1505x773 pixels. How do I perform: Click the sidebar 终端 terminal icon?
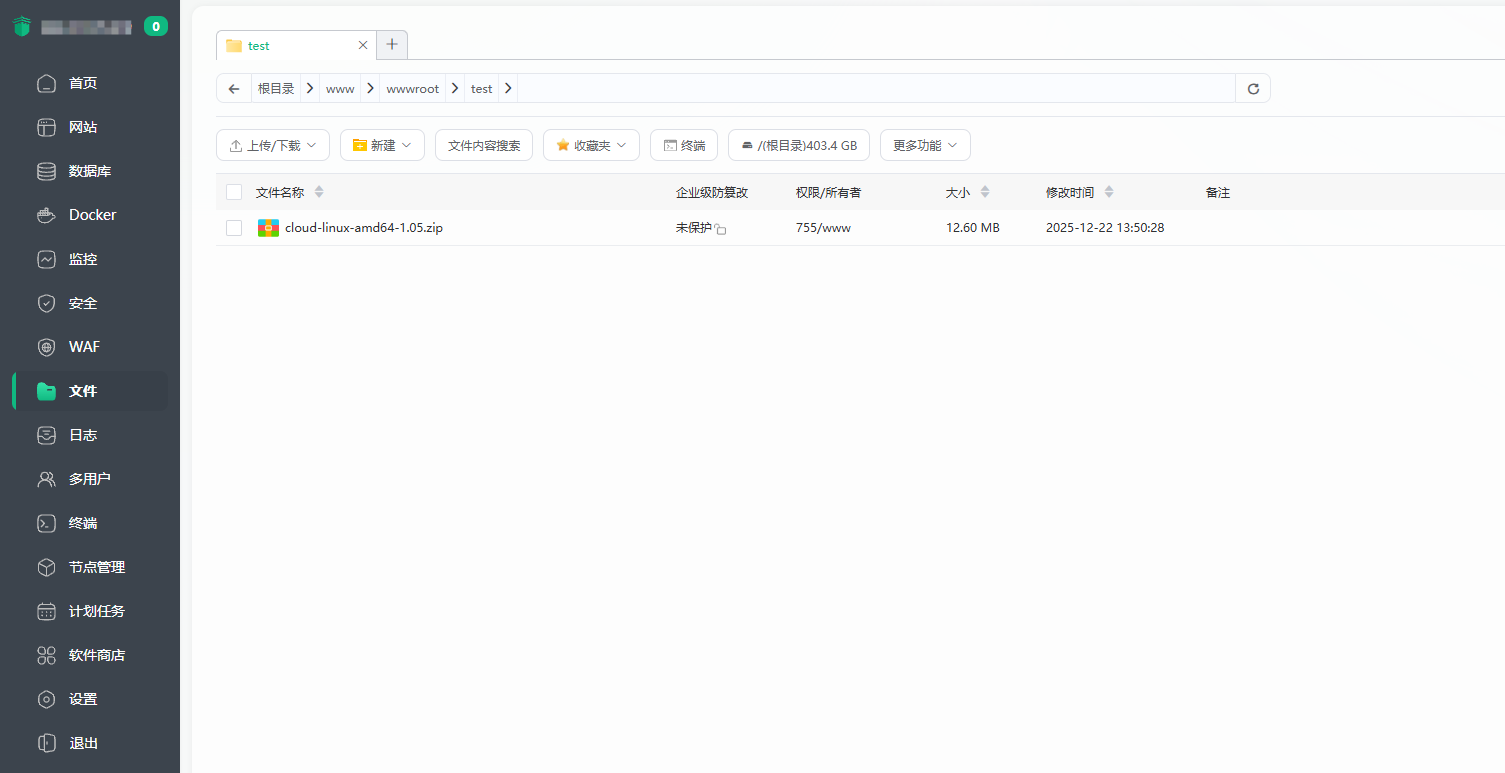pos(46,523)
